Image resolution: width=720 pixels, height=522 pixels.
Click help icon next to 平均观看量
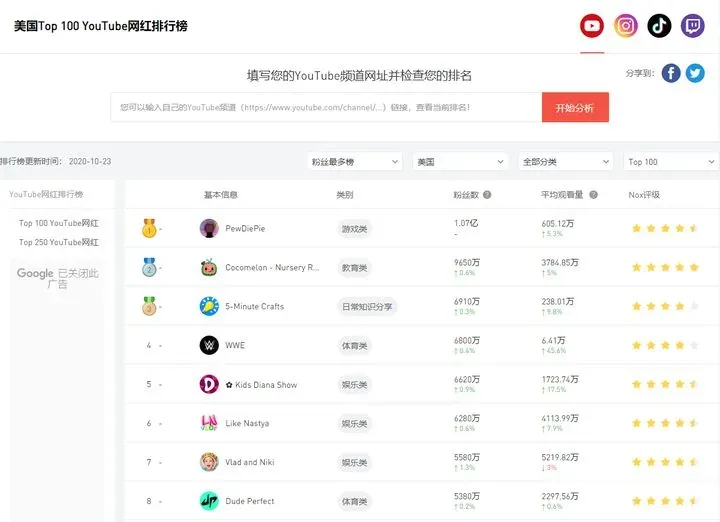tap(593, 195)
